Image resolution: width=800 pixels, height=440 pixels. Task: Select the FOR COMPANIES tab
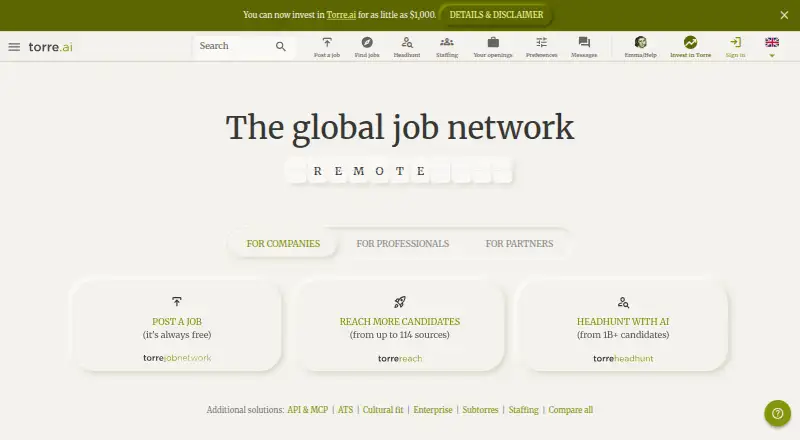pyautogui.click(x=283, y=243)
